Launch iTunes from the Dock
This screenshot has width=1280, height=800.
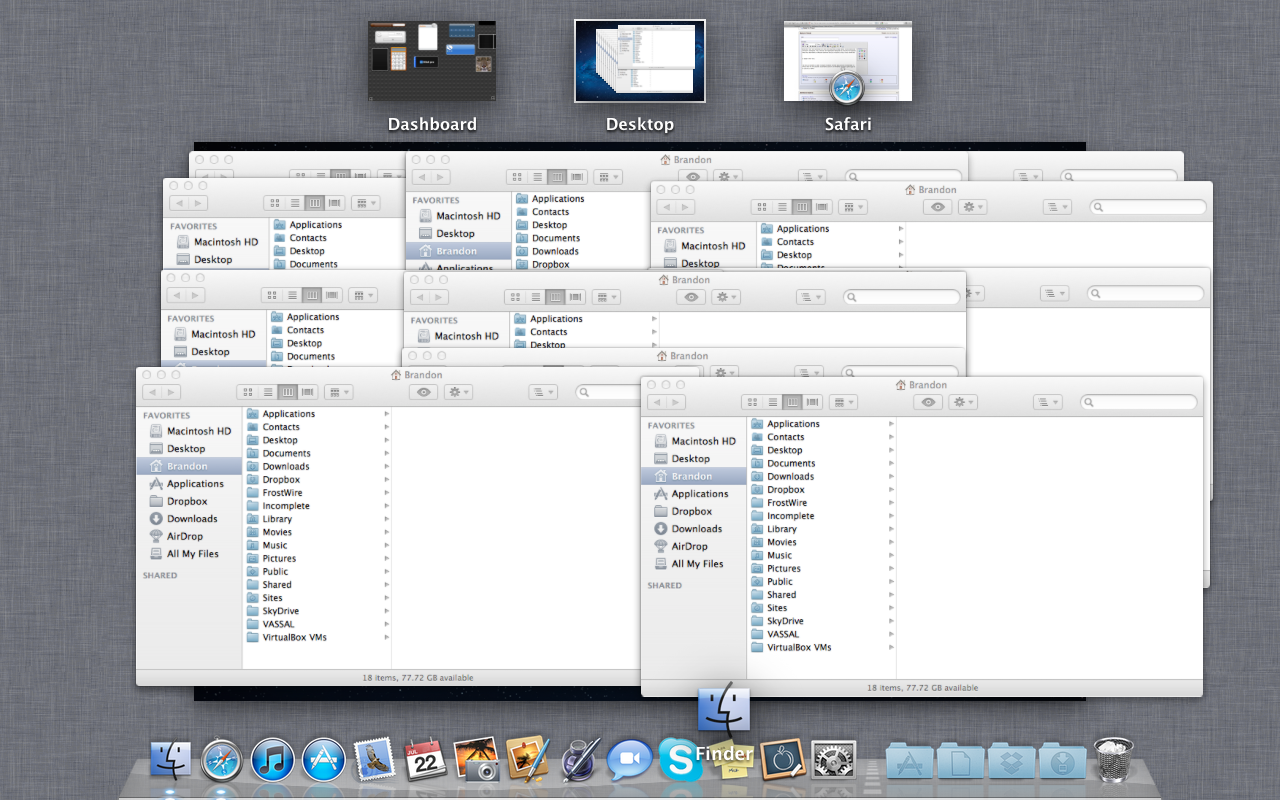point(272,761)
